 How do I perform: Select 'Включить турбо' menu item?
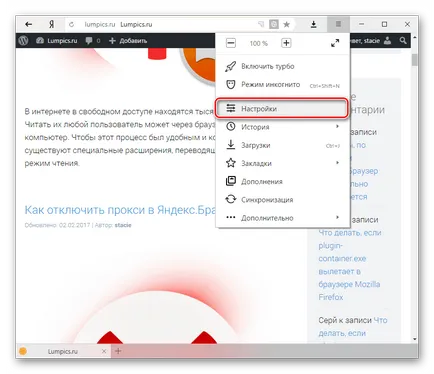coord(283,66)
